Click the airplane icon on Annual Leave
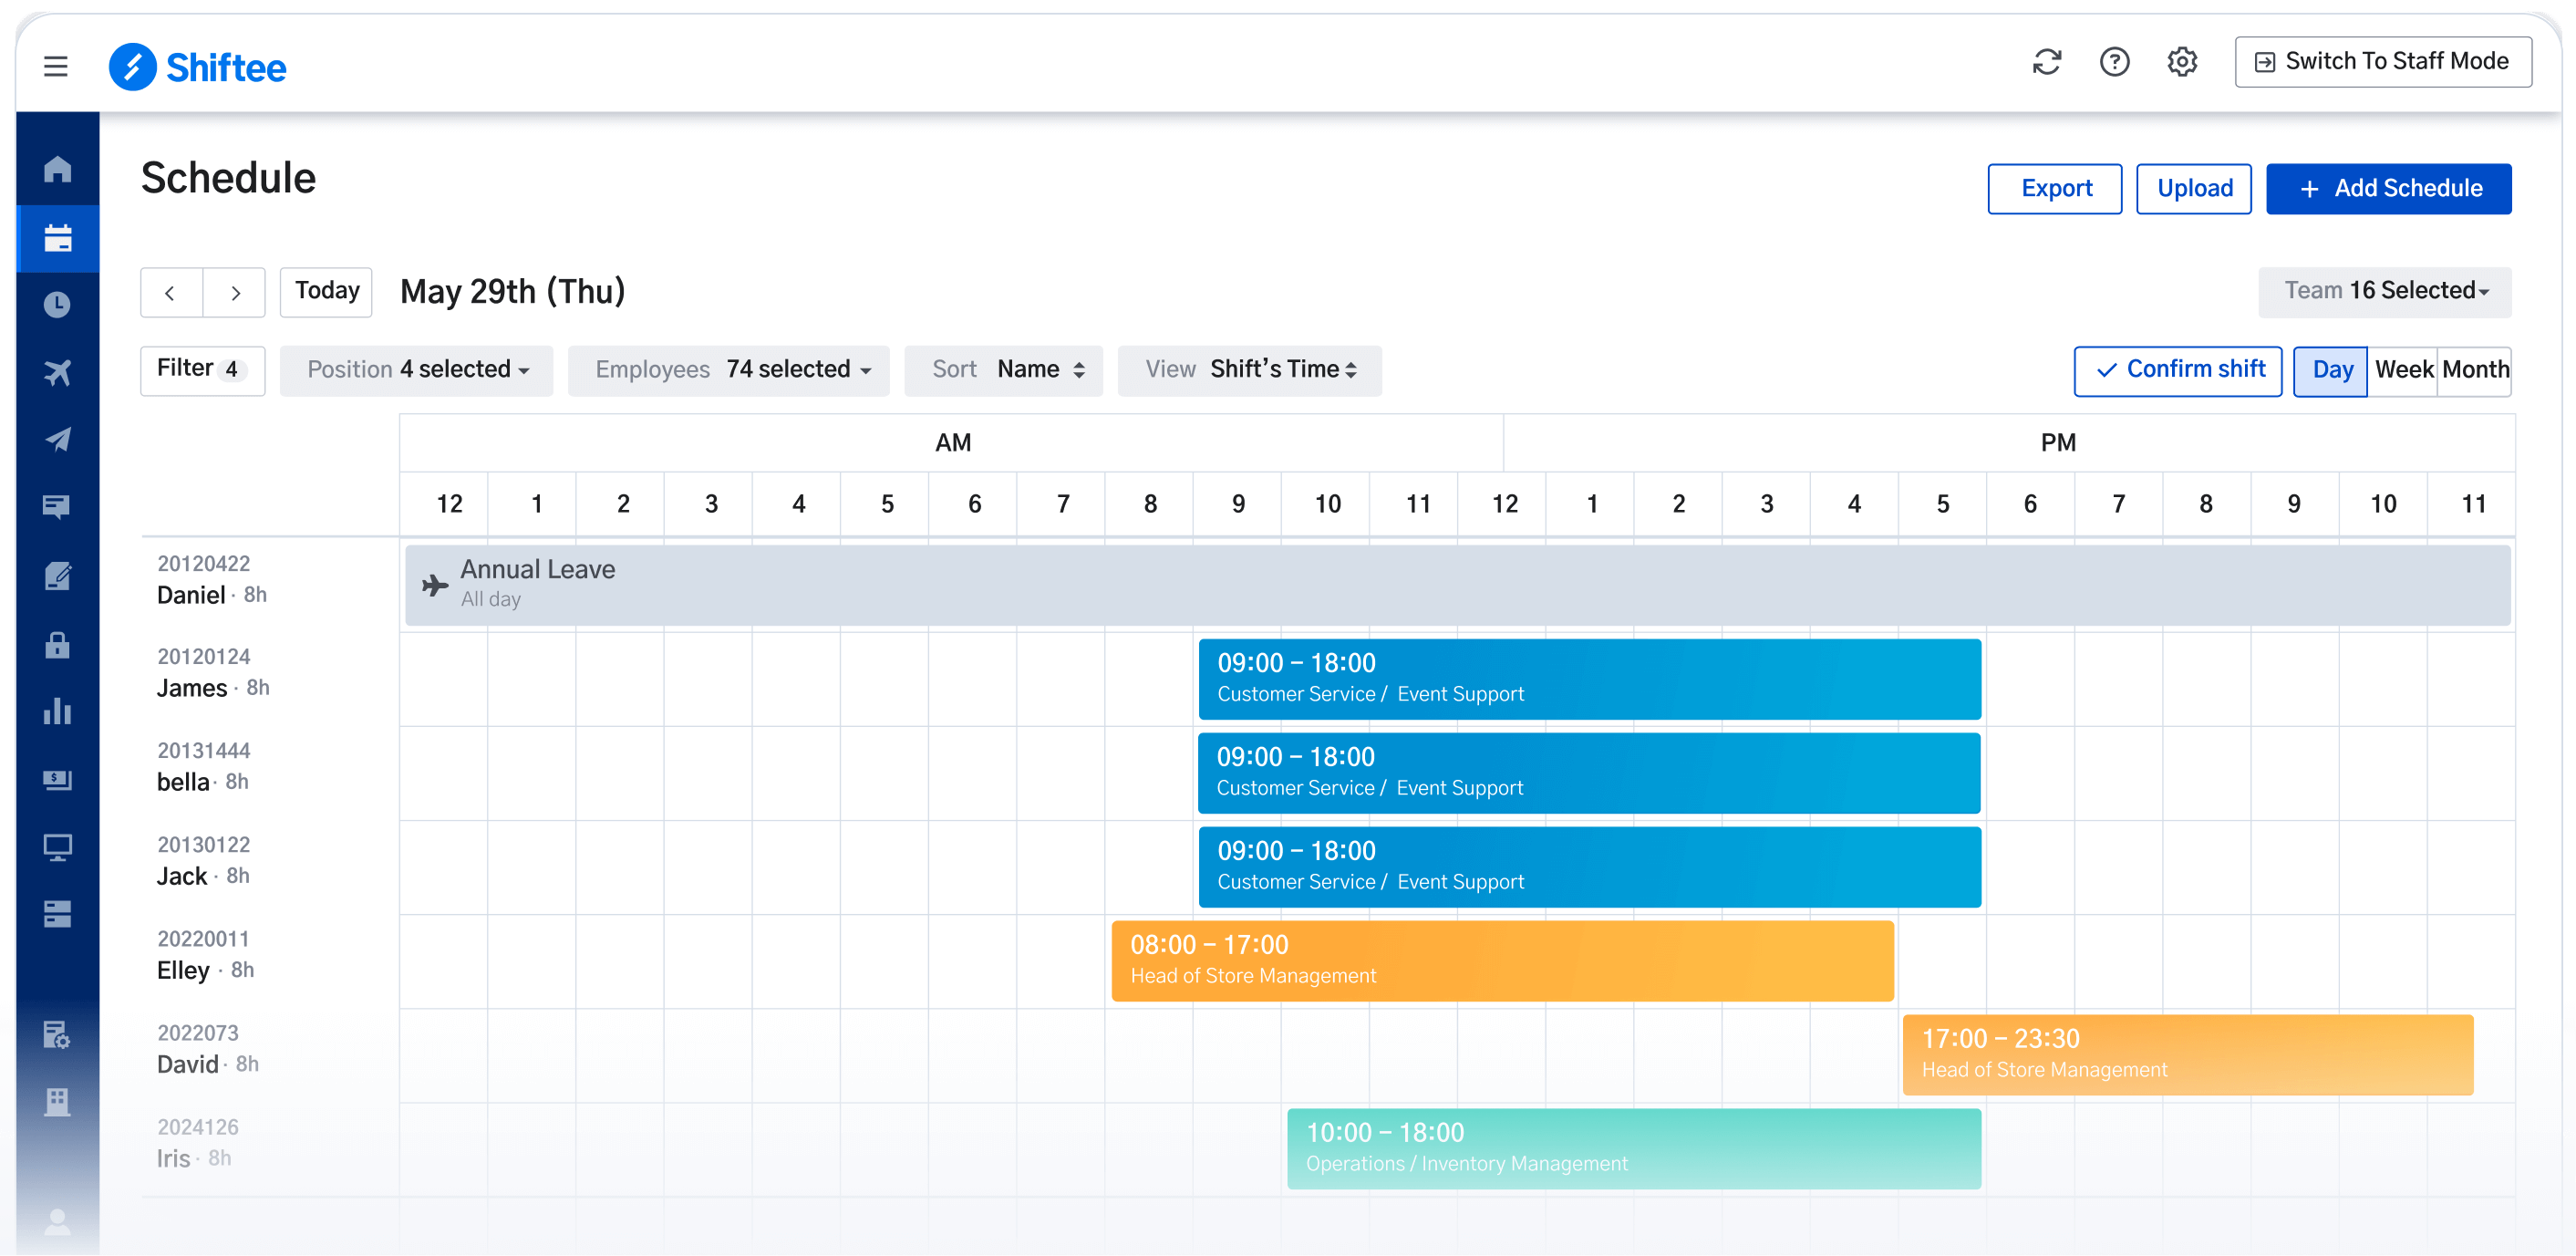This screenshot has width=2576, height=1256. 434,585
